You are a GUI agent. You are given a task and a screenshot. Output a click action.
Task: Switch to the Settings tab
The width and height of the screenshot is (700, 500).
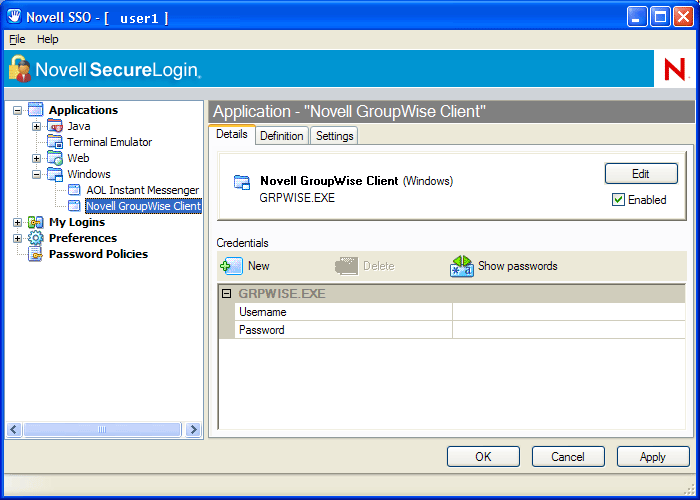tap(334, 136)
